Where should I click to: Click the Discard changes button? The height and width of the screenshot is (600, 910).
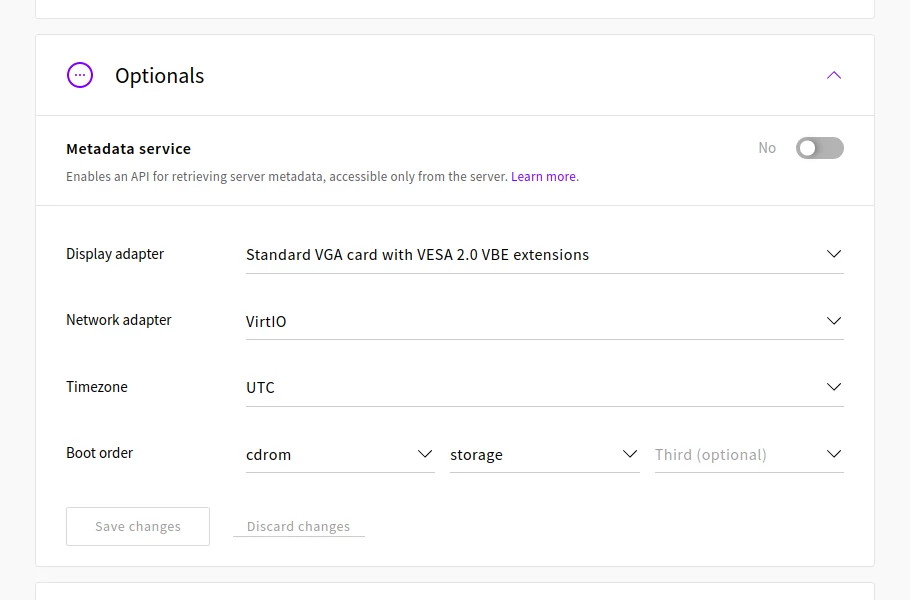[298, 526]
